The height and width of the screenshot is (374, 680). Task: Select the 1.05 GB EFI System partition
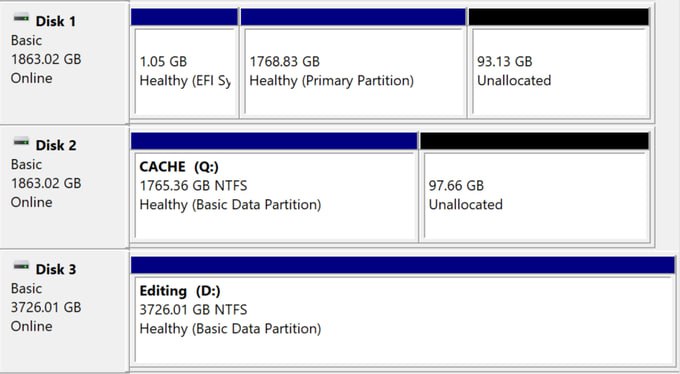[x=185, y=72]
